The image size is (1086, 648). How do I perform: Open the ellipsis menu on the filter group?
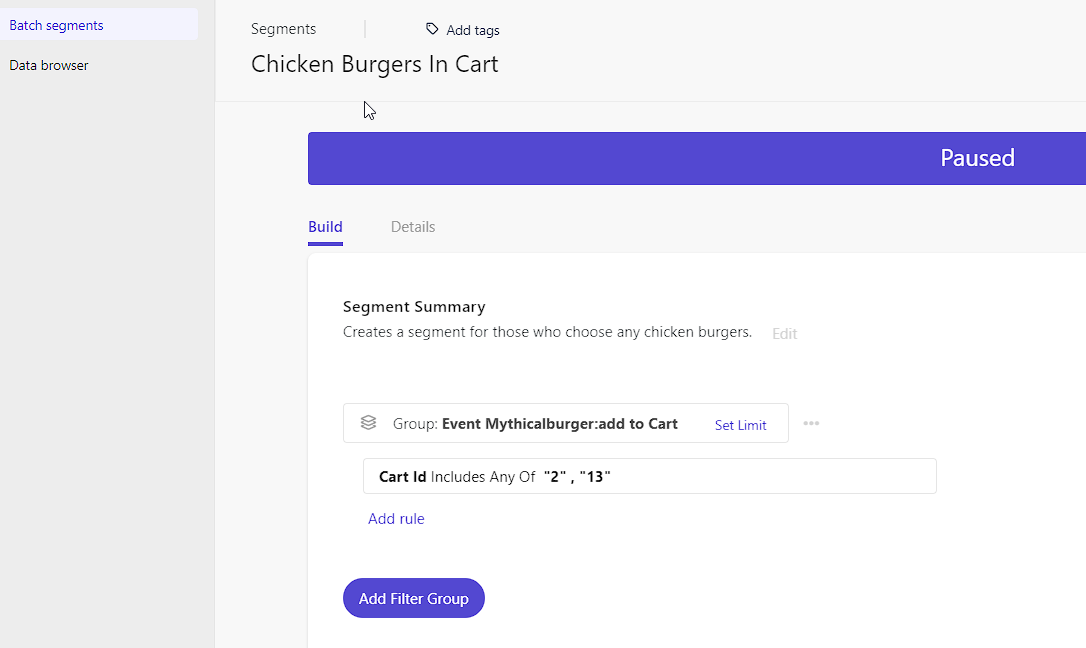(811, 423)
